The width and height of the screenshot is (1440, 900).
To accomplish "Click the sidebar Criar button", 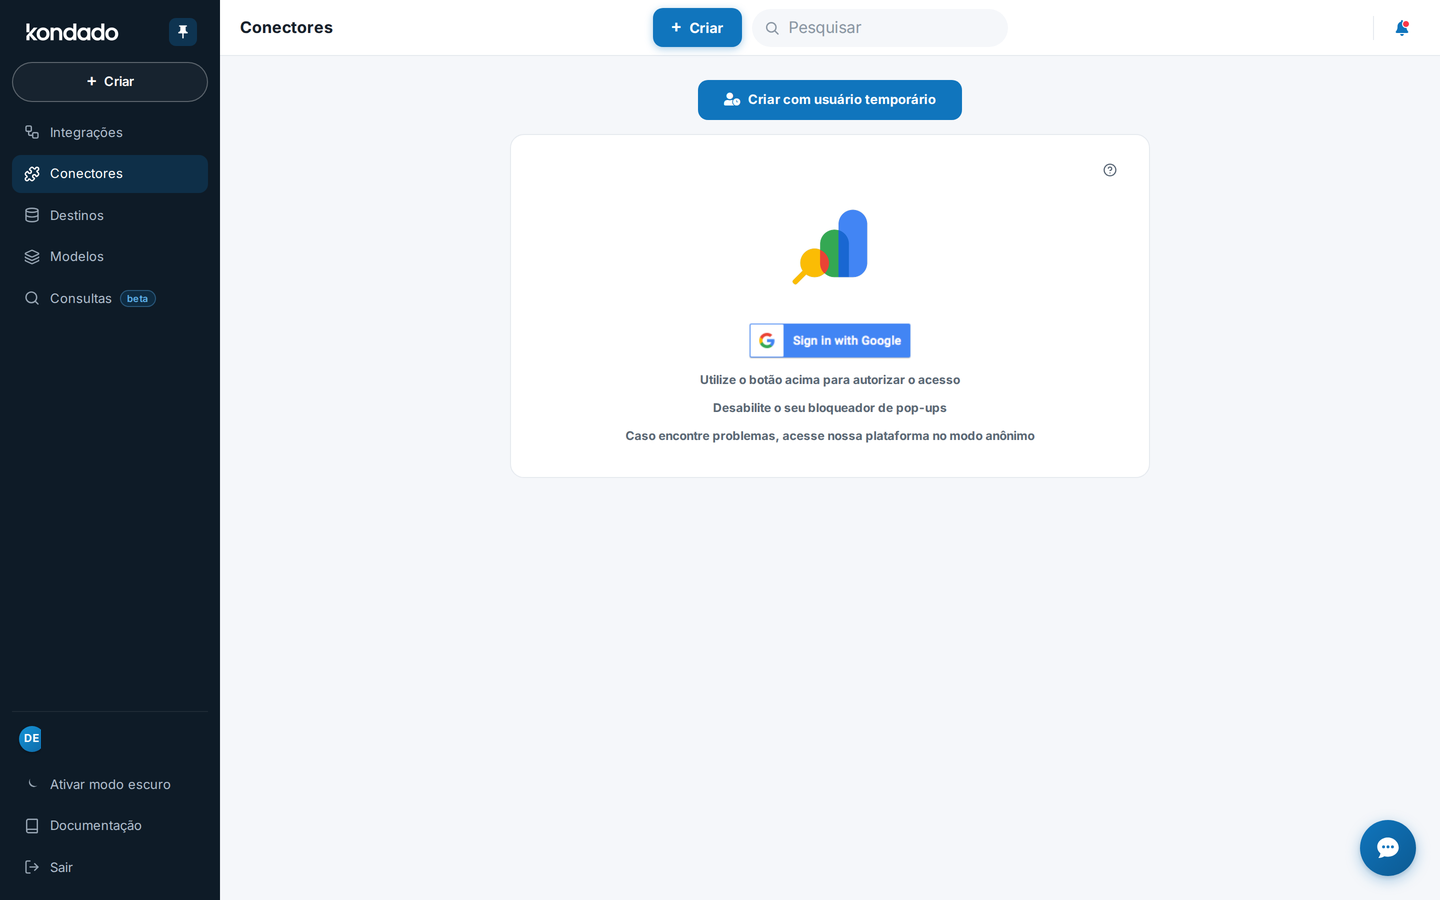I will tap(110, 82).
